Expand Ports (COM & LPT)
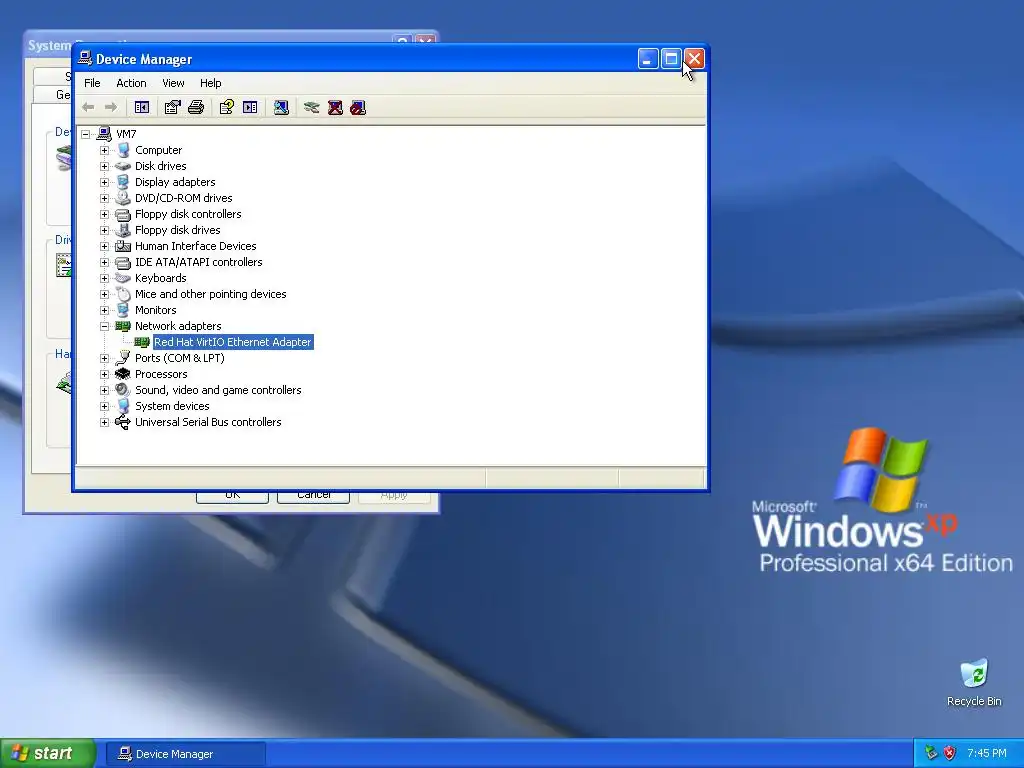Image resolution: width=1024 pixels, height=768 pixels. (104, 358)
